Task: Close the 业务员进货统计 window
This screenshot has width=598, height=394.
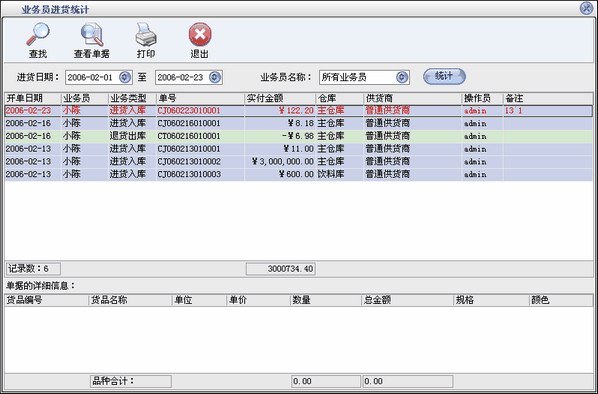Action: (586, 8)
